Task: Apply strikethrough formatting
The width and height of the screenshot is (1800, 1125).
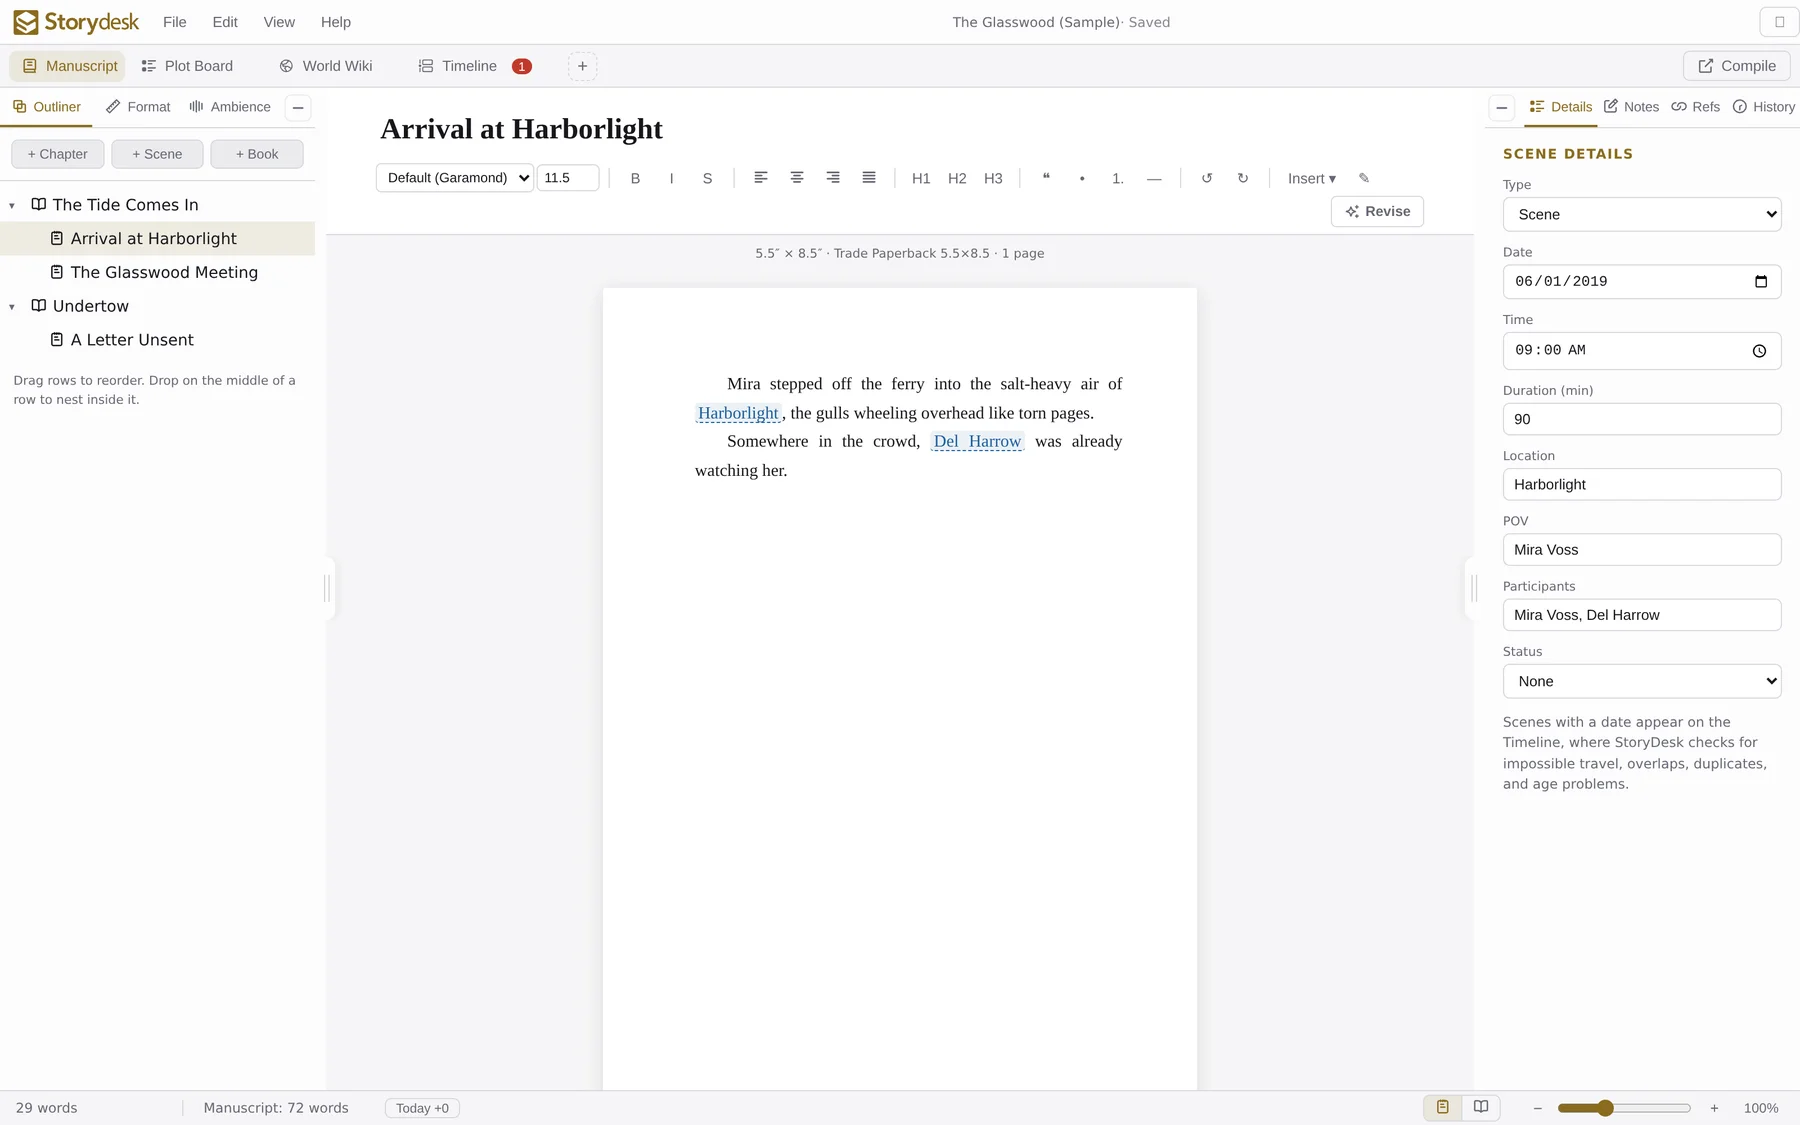Action: (707, 178)
